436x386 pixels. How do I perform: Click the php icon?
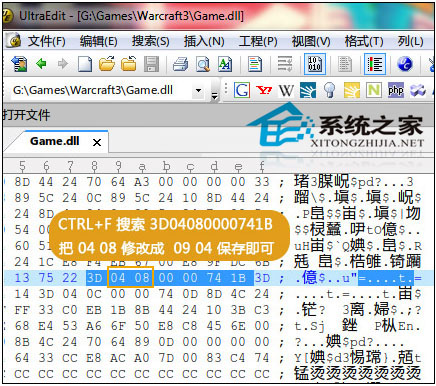click(396, 90)
